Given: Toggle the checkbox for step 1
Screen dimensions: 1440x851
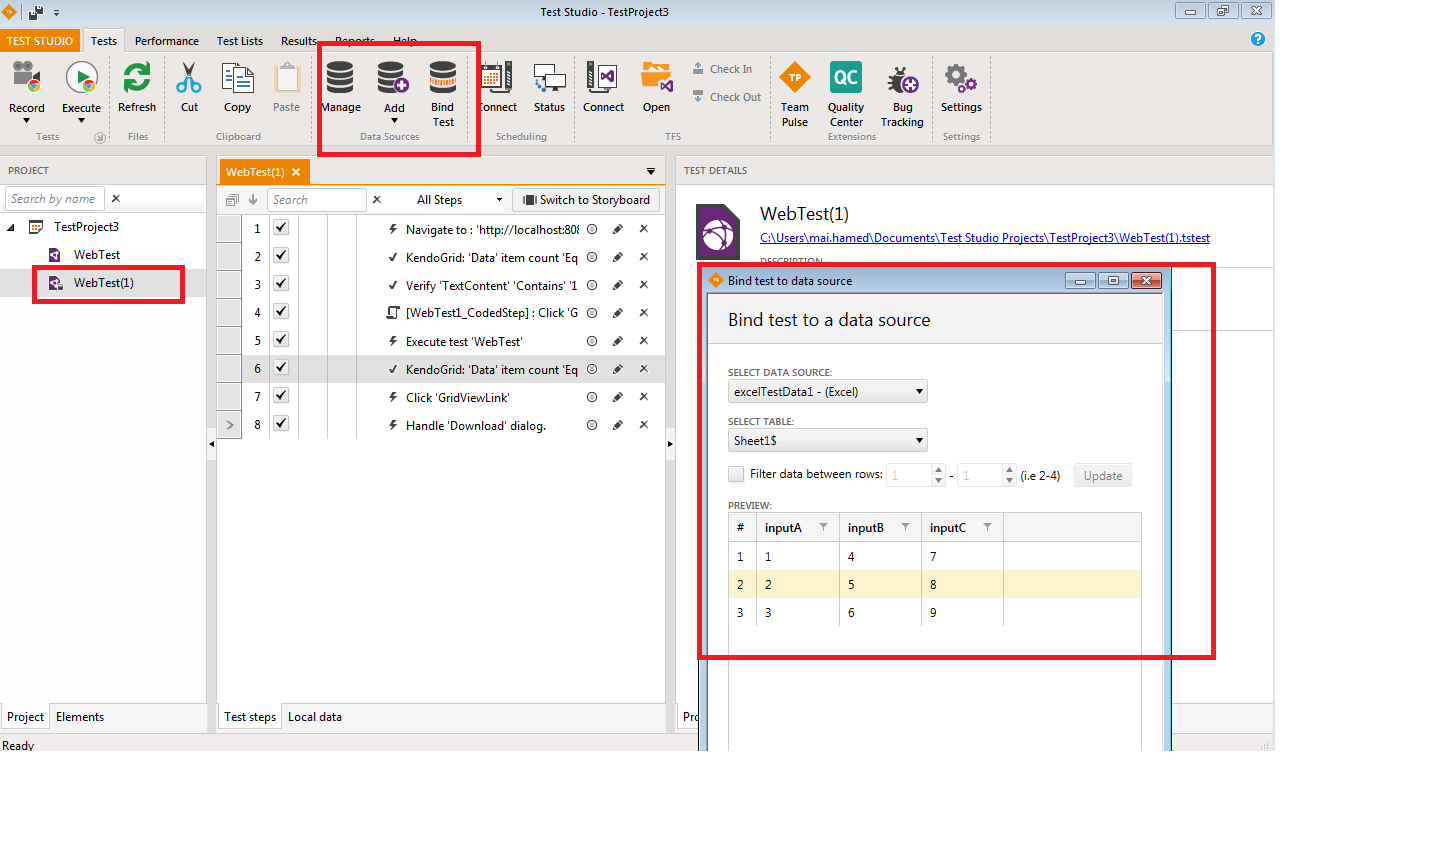Looking at the screenshot, I should tap(281, 228).
